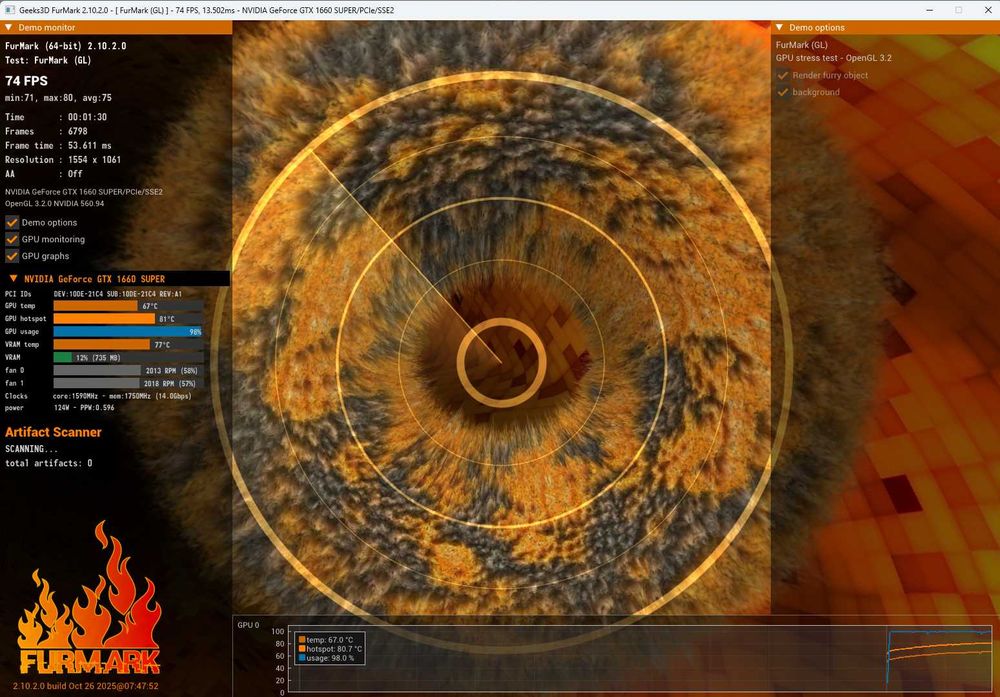The height and width of the screenshot is (697, 1000).
Task: Click the total artifacts: 0 text
Action: point(48,463)
